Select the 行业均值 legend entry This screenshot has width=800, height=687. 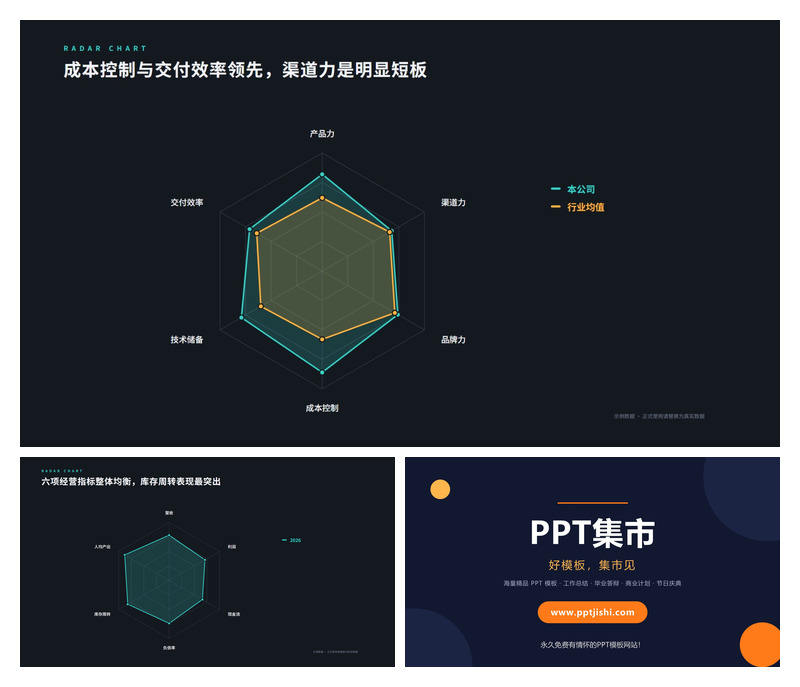click(578, 207)
